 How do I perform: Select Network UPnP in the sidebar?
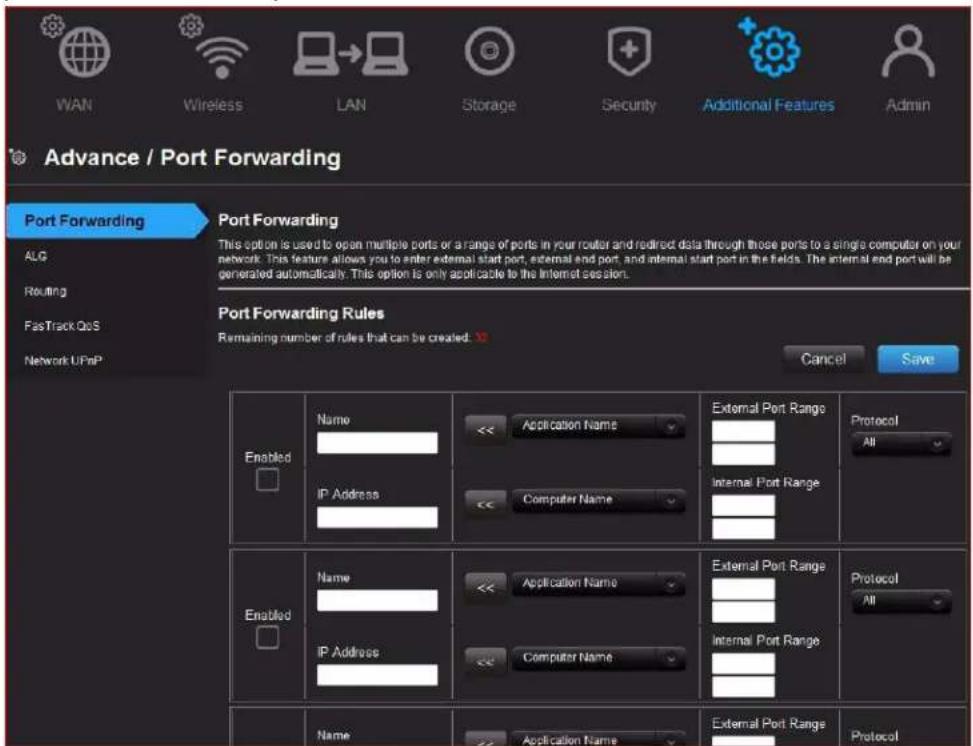pyautogui.click(x=63, y=361)
